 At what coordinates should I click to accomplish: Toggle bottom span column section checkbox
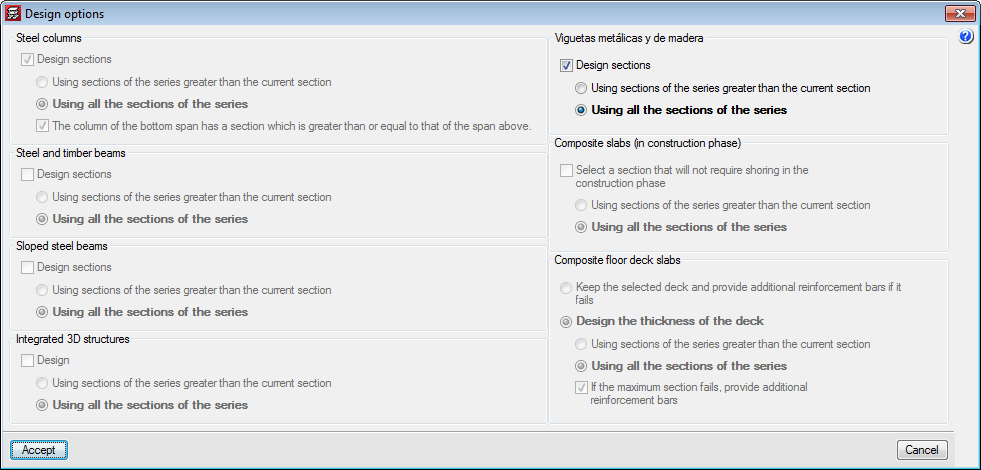click(42, 126)
